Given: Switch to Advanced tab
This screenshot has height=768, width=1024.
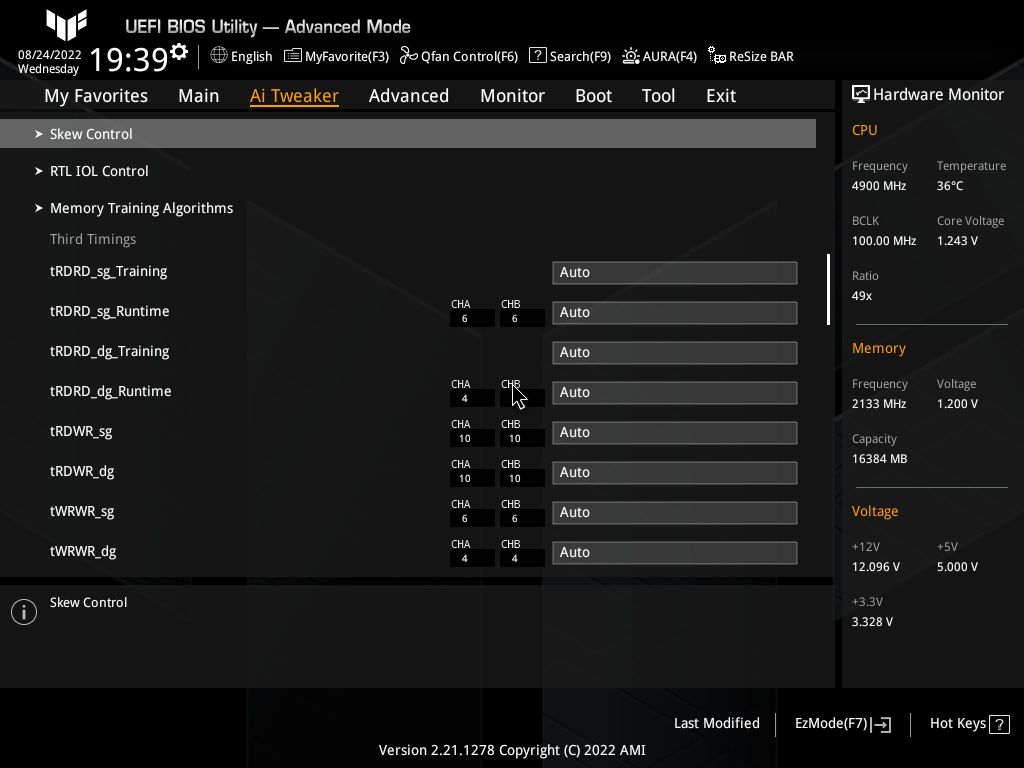Looking at the screenshot, I should pyautogui.click(x=409, y=95).
